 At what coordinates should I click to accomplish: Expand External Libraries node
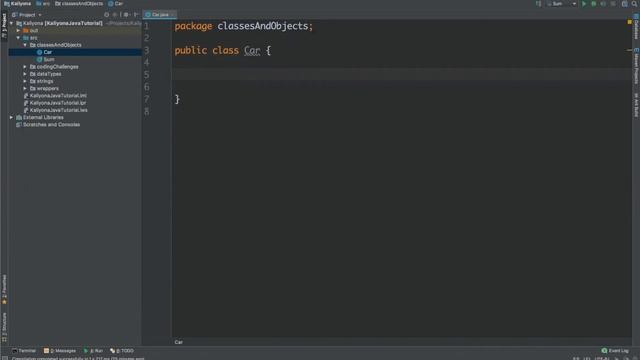pyautogui.click(x=11, y=118)
